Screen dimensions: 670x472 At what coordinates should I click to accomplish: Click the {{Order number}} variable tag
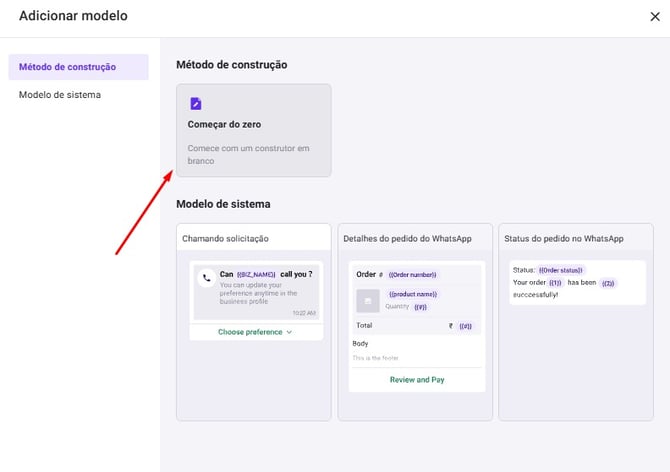pos(412,274)
